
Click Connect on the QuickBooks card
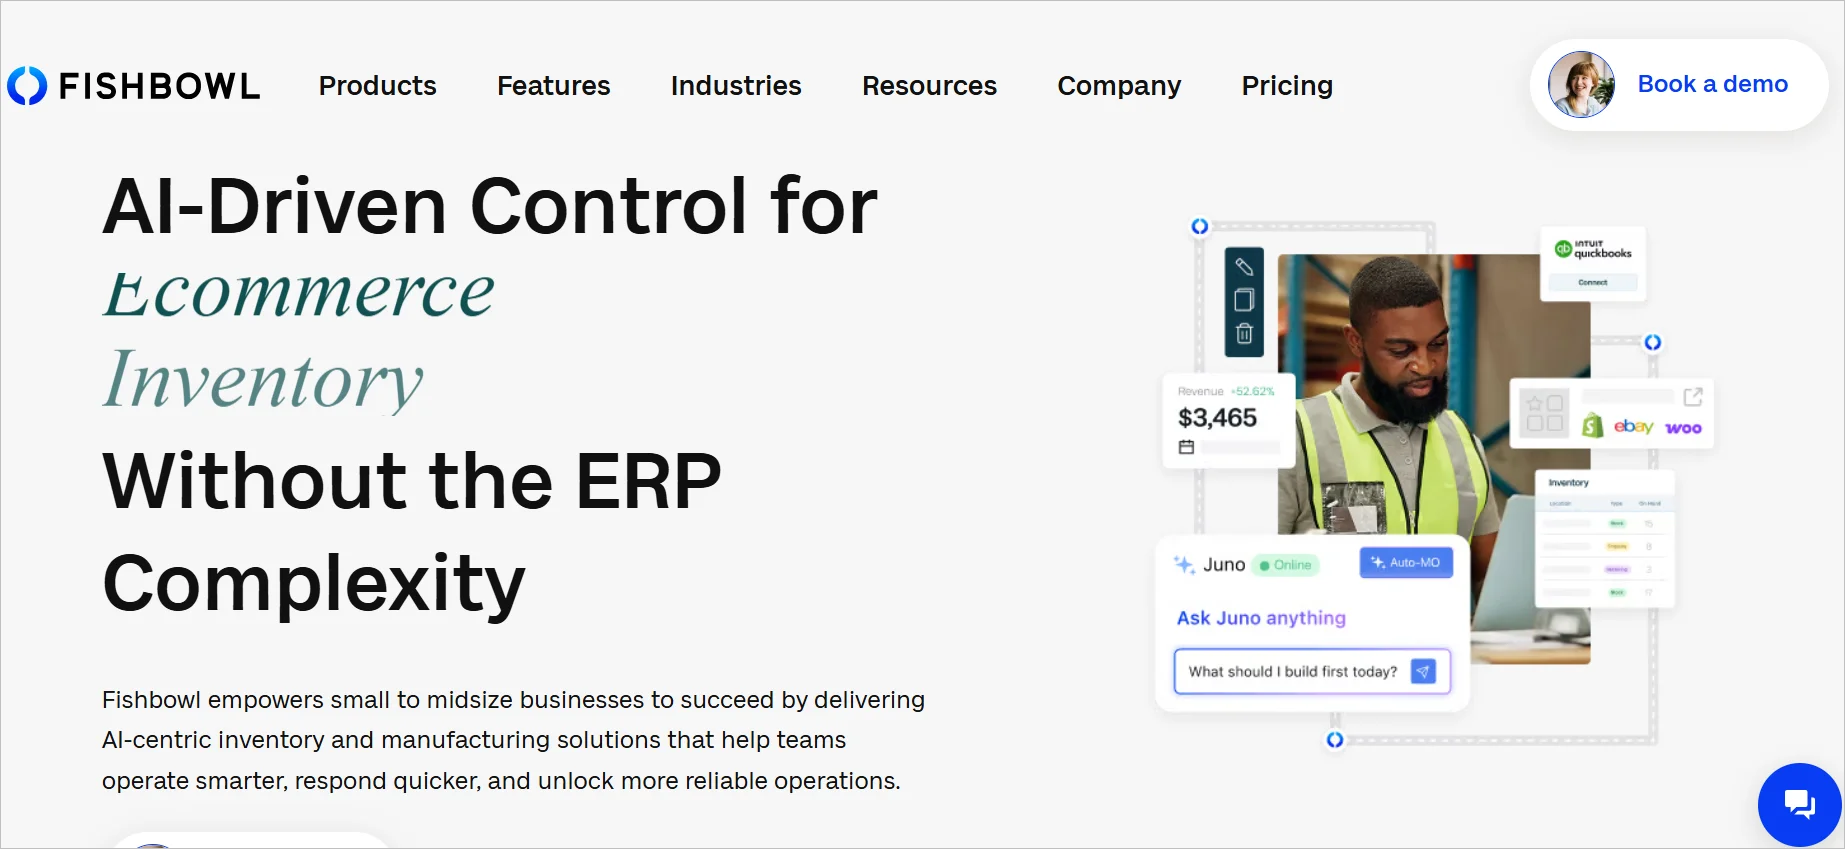[1592, 282]
